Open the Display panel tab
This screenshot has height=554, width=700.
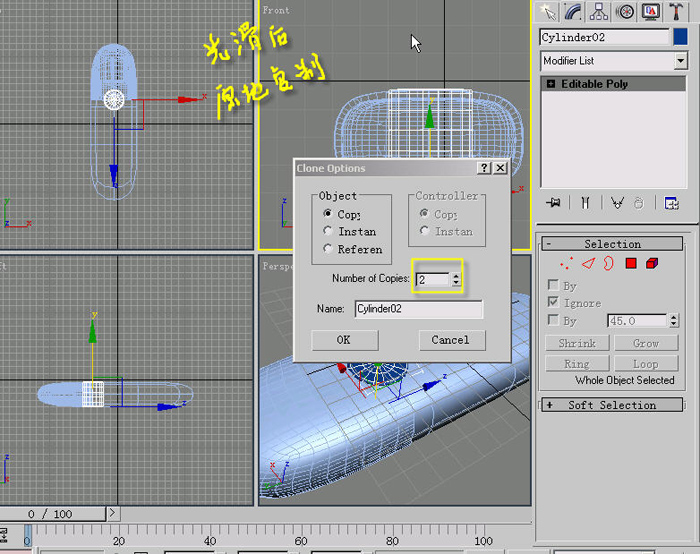pyautogui.click(x=650, y=12)
